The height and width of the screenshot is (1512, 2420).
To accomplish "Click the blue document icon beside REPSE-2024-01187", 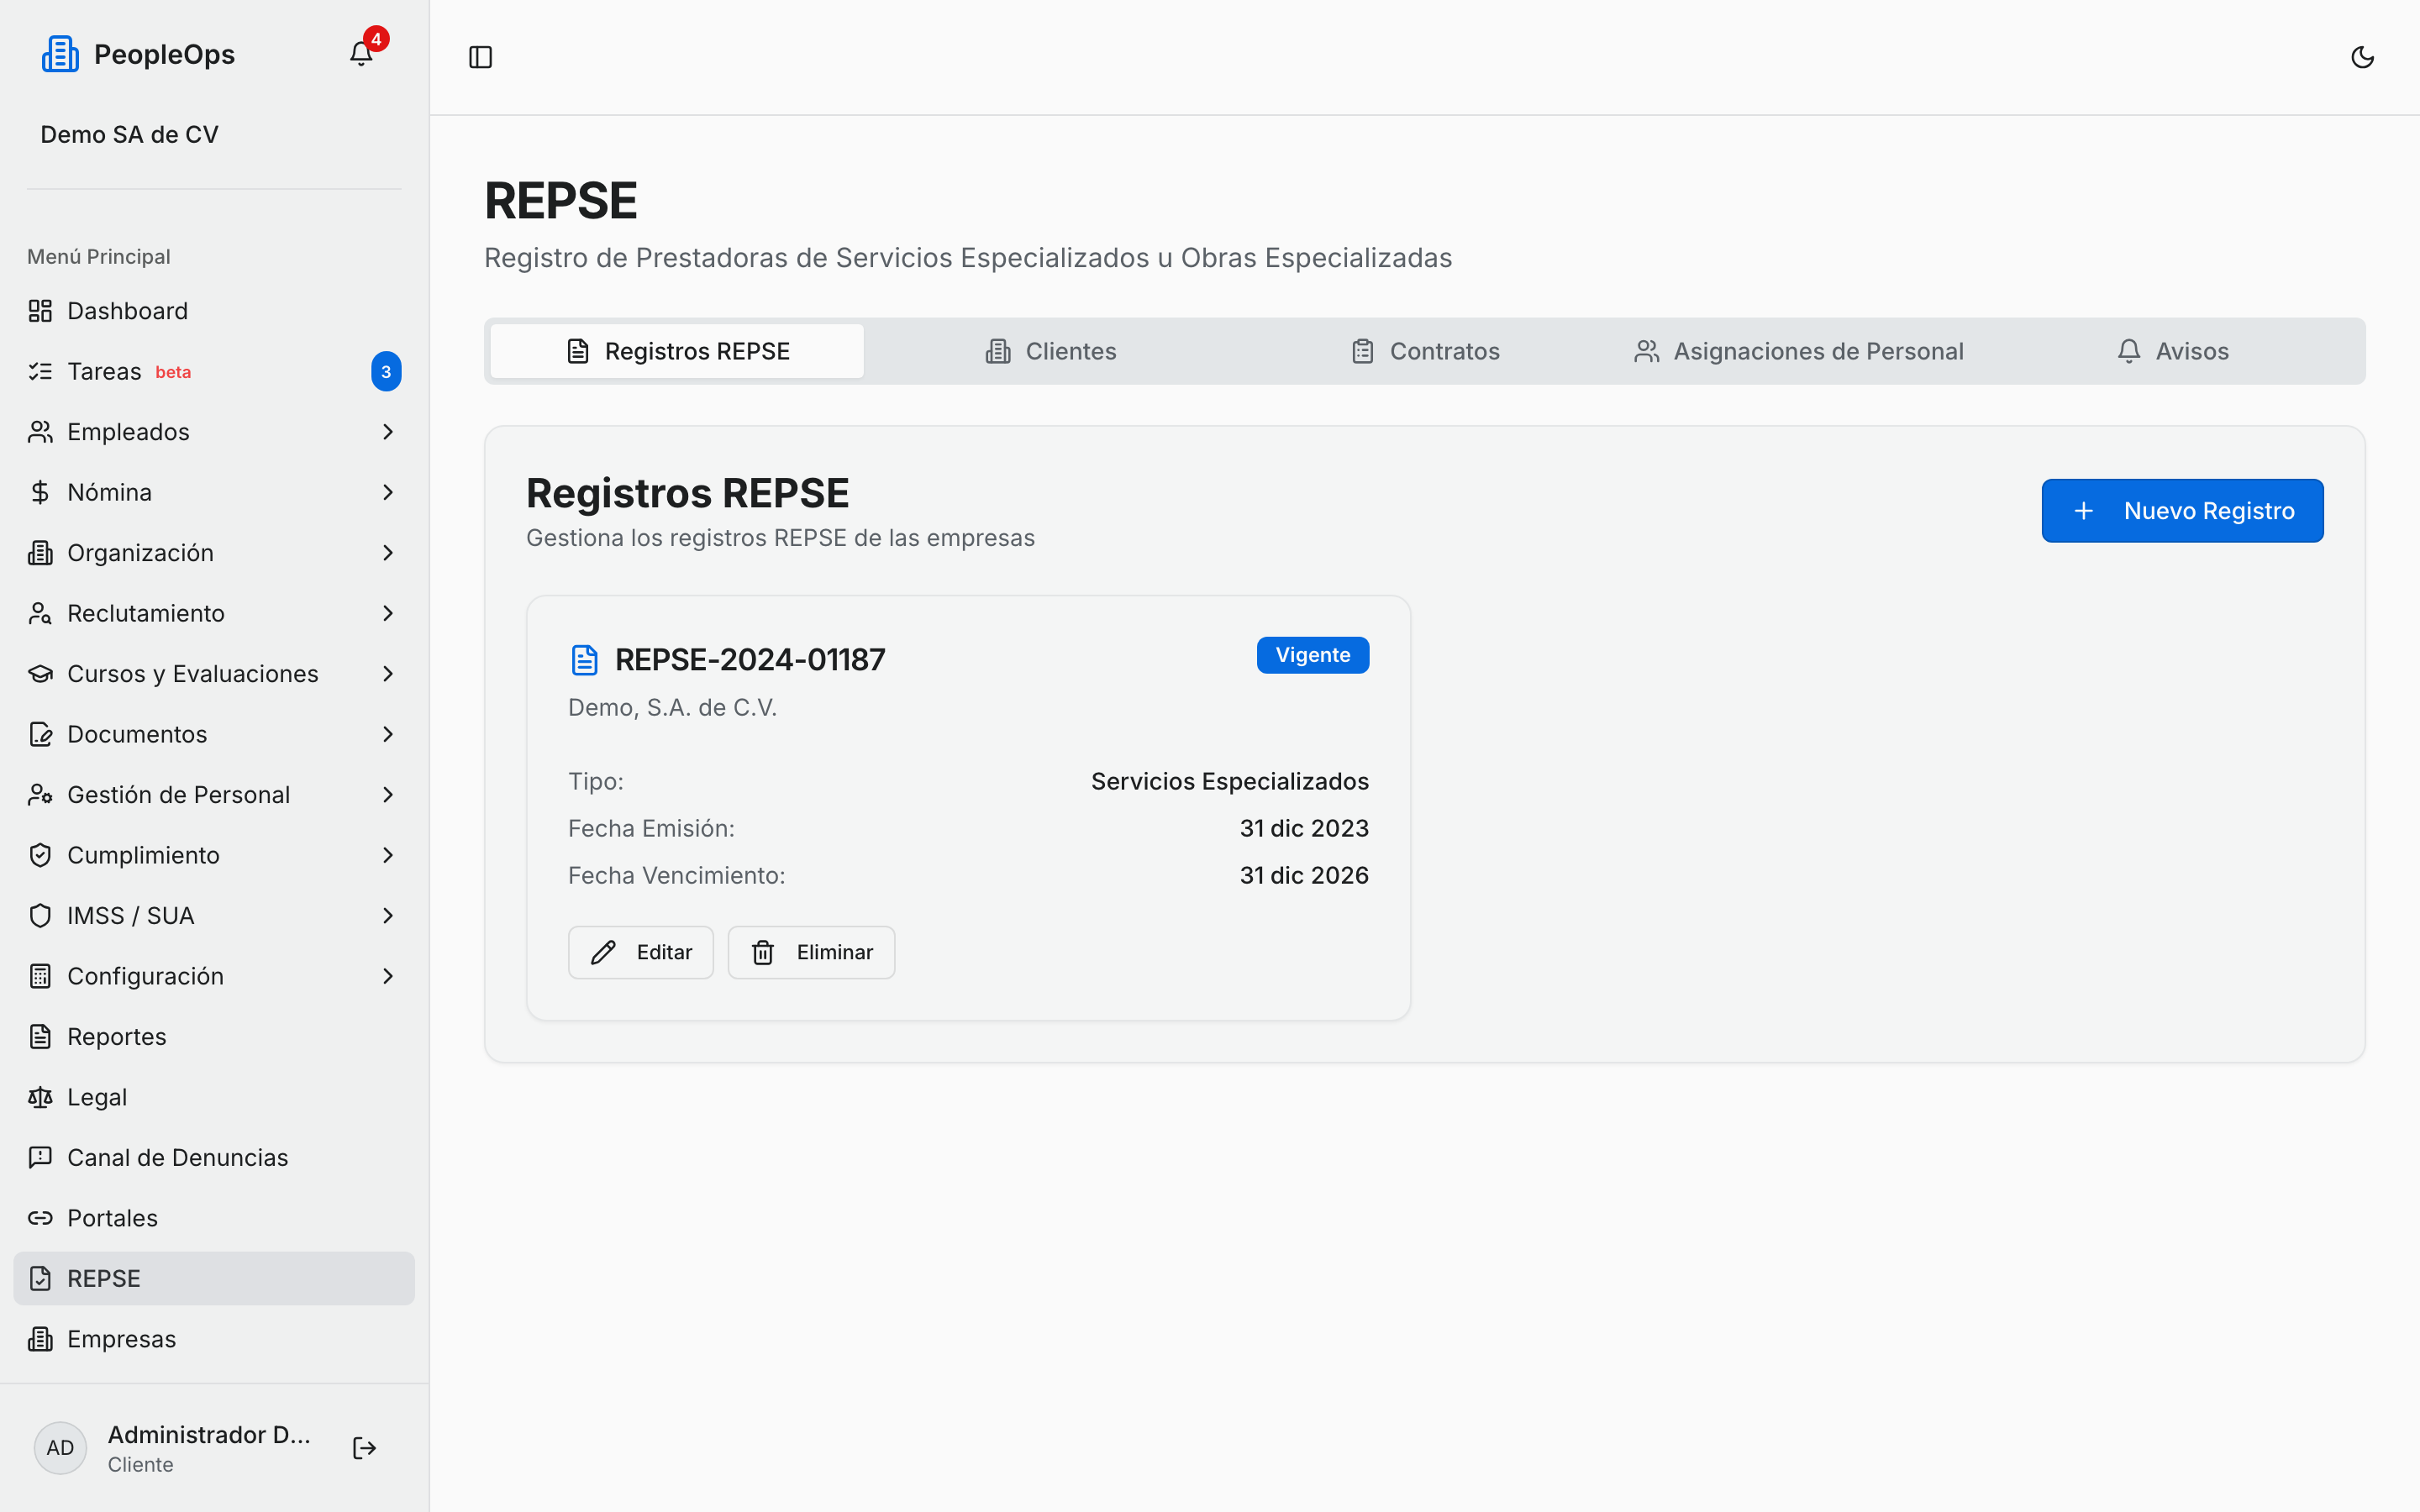I will coord(584,660).
